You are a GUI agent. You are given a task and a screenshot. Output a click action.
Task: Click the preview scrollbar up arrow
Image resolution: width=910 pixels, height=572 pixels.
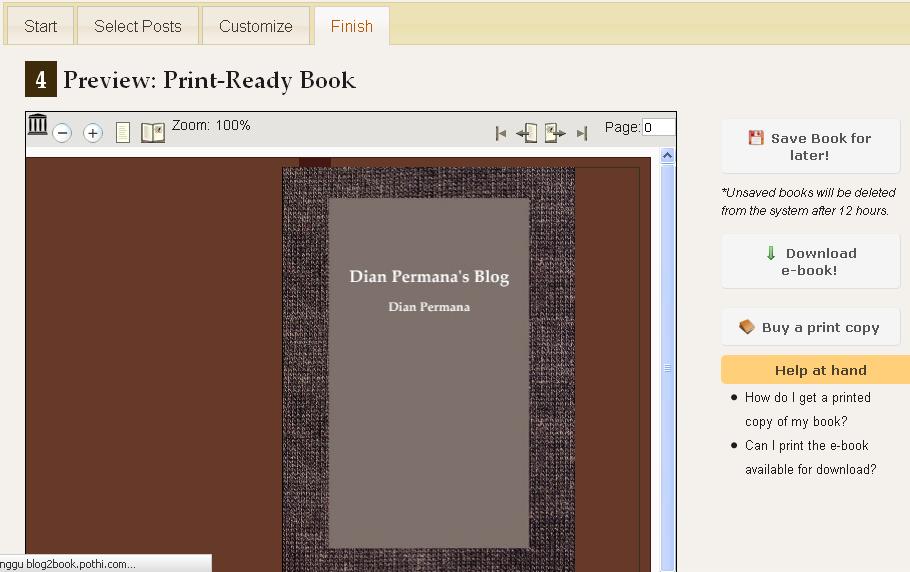tap(667, 155)
